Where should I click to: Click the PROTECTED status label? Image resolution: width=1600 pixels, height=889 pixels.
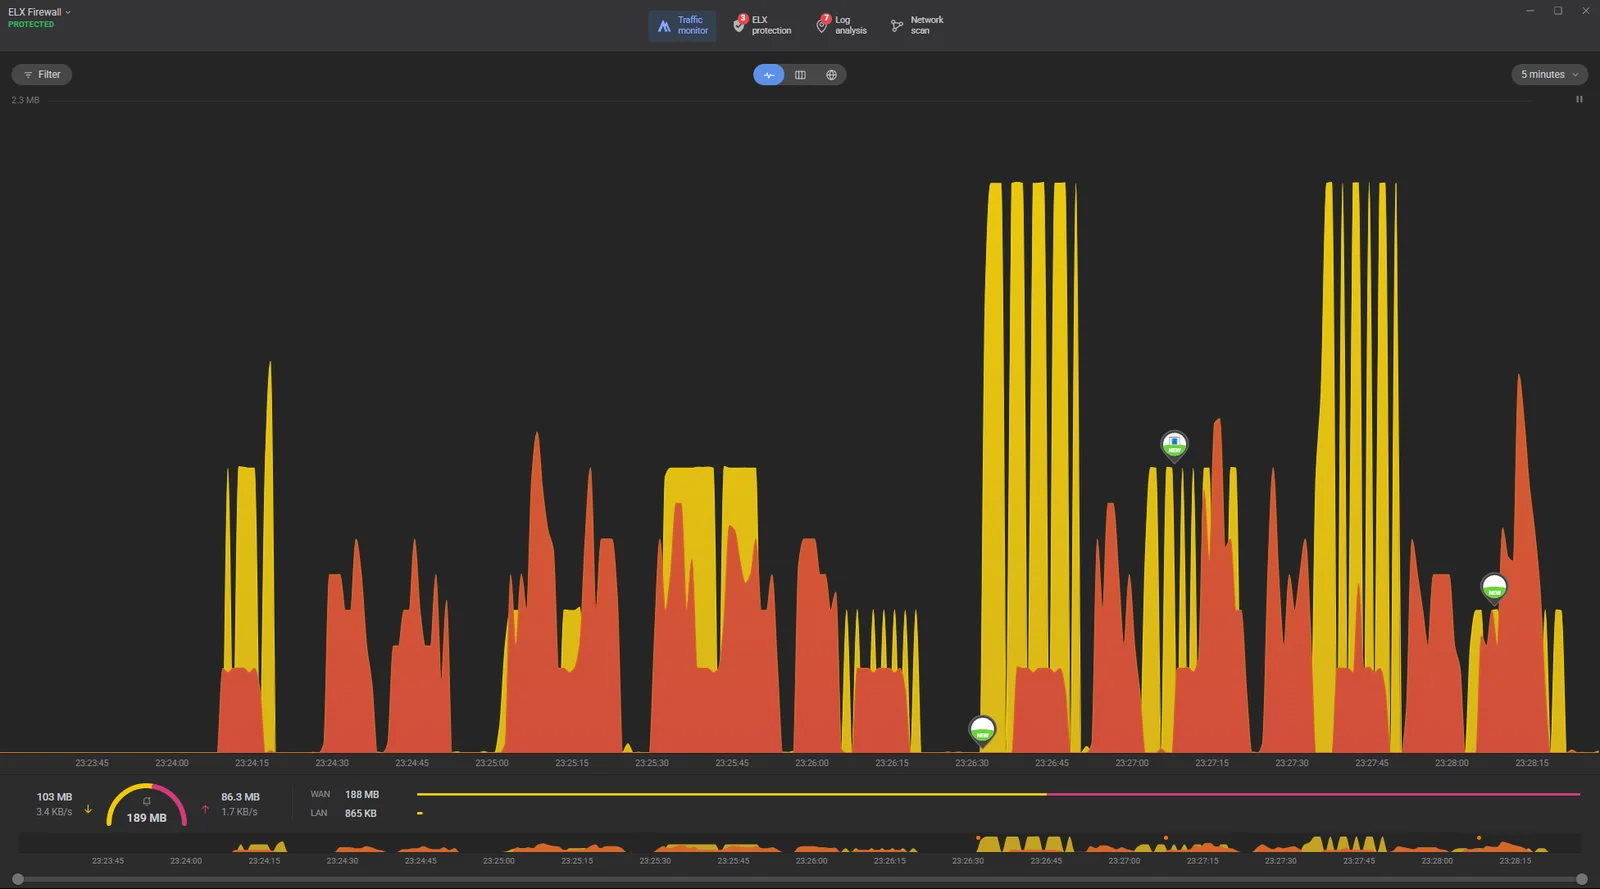click(31, 25)
